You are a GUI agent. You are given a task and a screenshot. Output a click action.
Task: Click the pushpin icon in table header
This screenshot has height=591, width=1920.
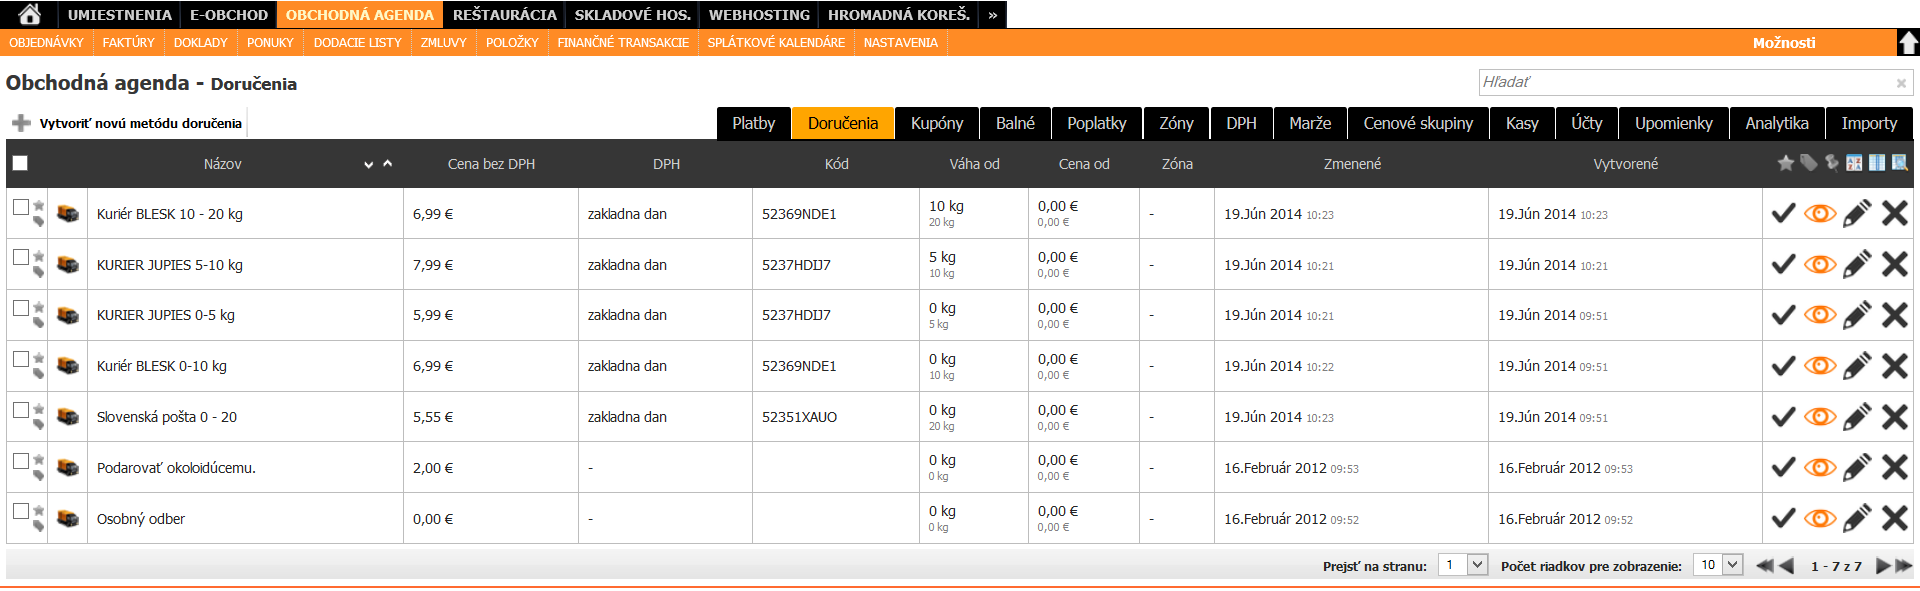1831,163
